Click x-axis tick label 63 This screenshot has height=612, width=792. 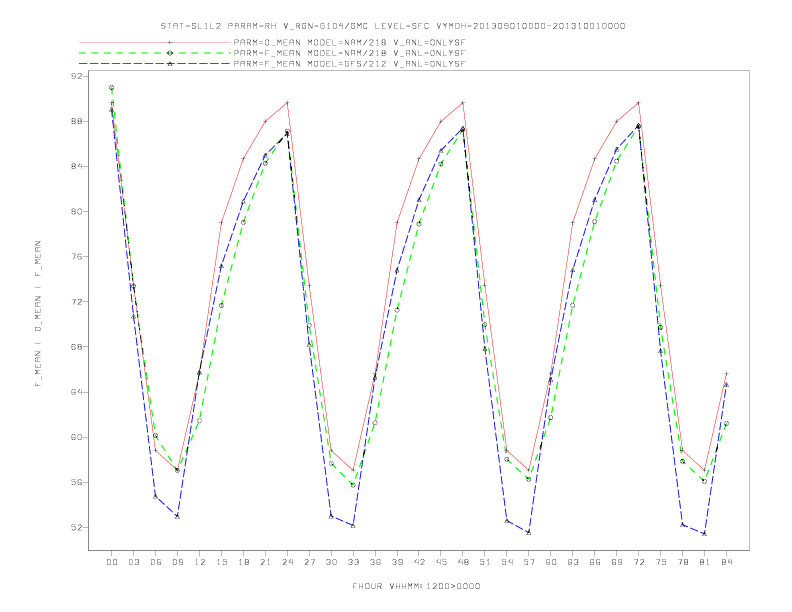click(x=573, y=562)
